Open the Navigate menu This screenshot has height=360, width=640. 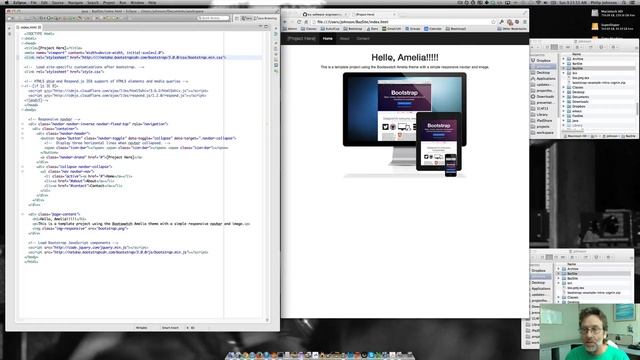(76, 2)
